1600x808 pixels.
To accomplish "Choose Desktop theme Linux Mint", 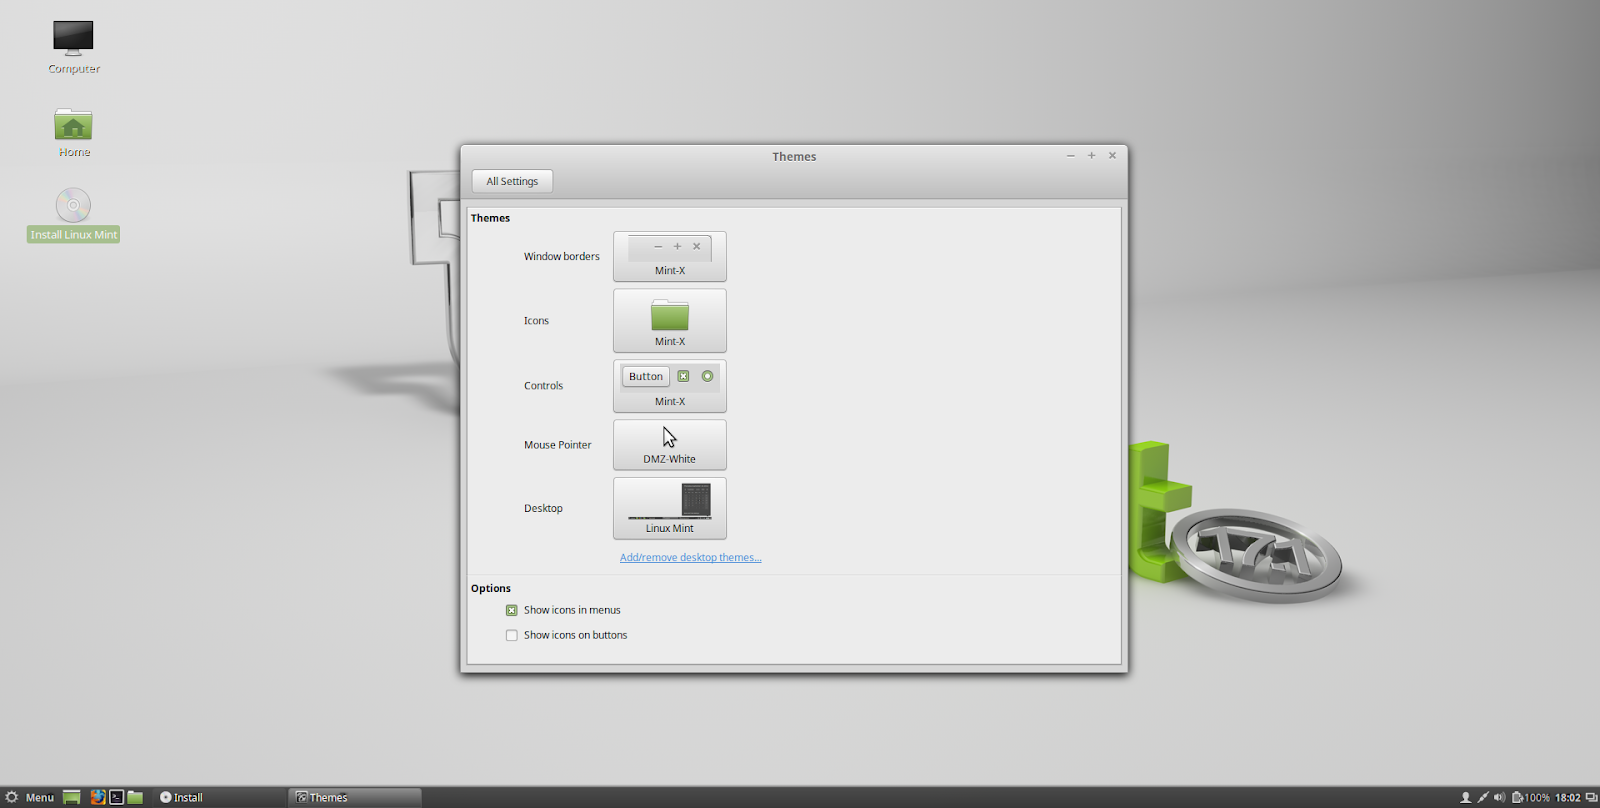I will (x=669, y=508).
